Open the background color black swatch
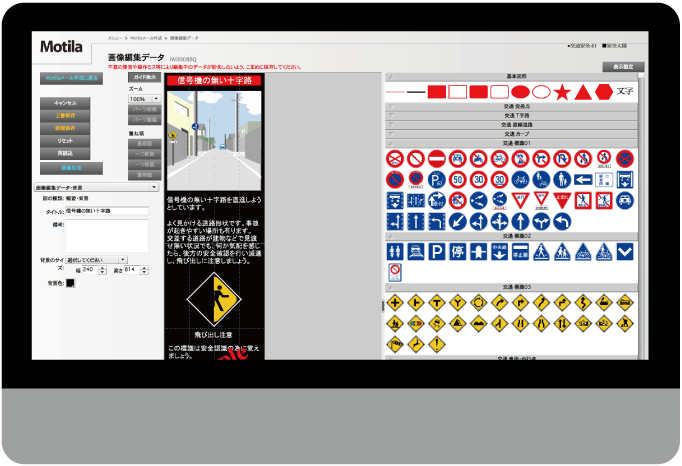The height and width of the screenshot is (466, 682). (x=70, y=283)
